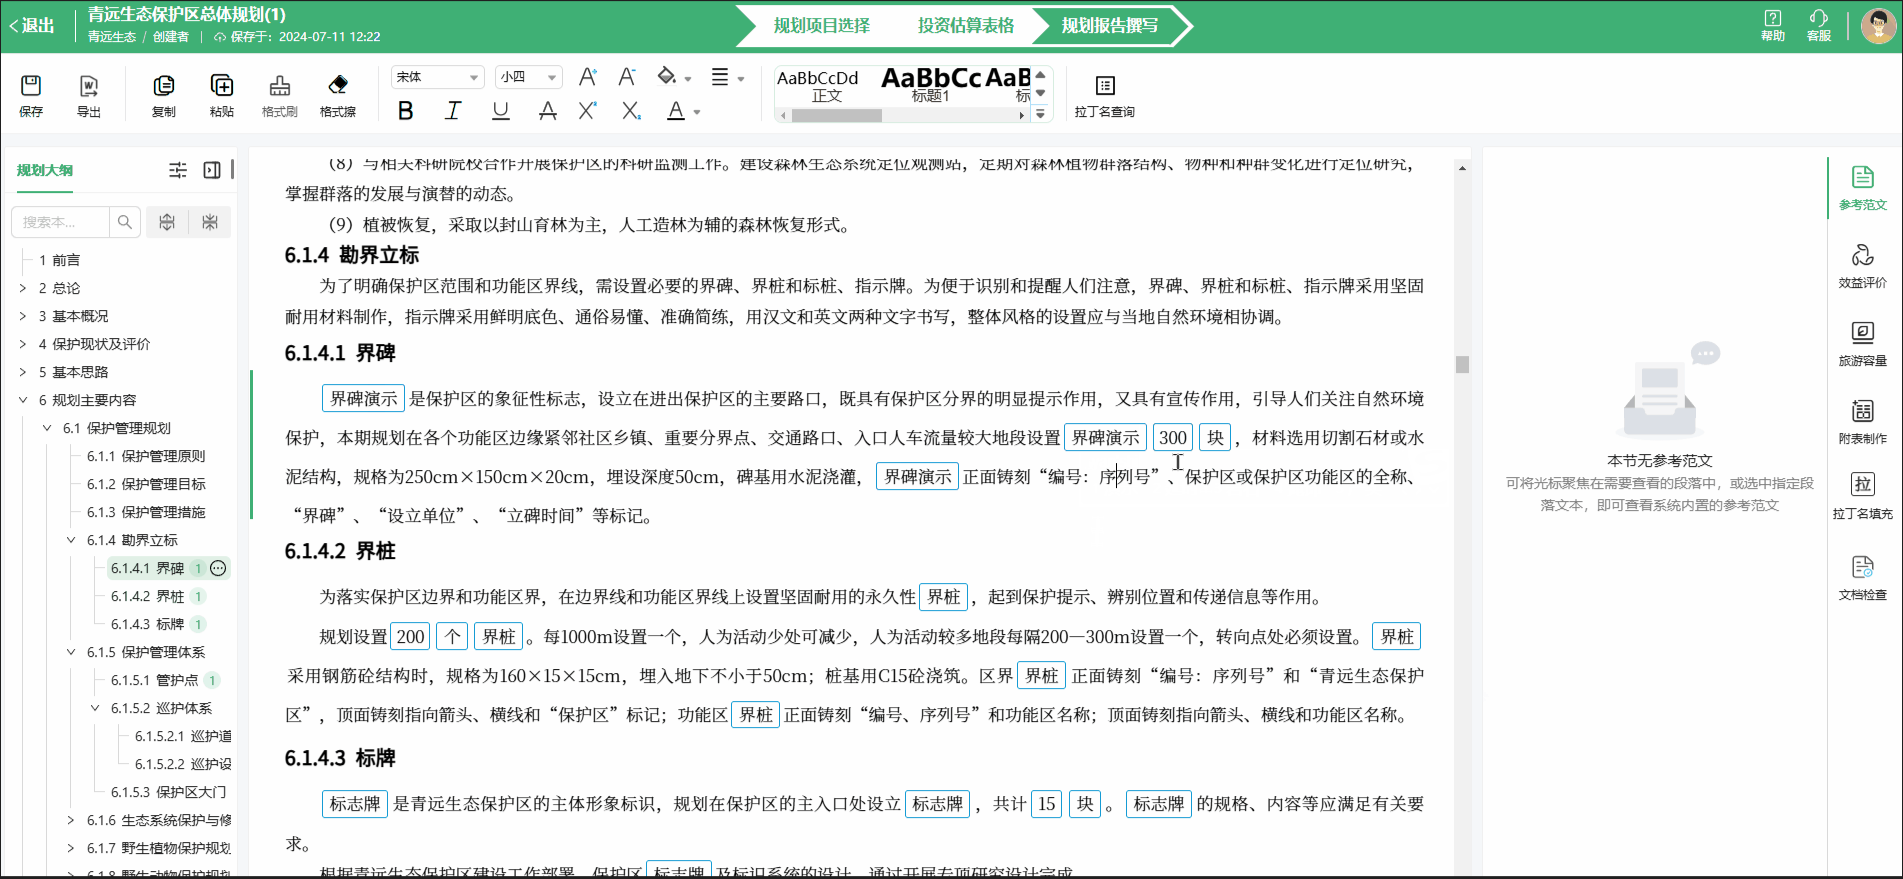Click the 300 quantity field in 界碑 paragraph
The height and width of the screenshot is (879, 1903).
(1173, 438)
